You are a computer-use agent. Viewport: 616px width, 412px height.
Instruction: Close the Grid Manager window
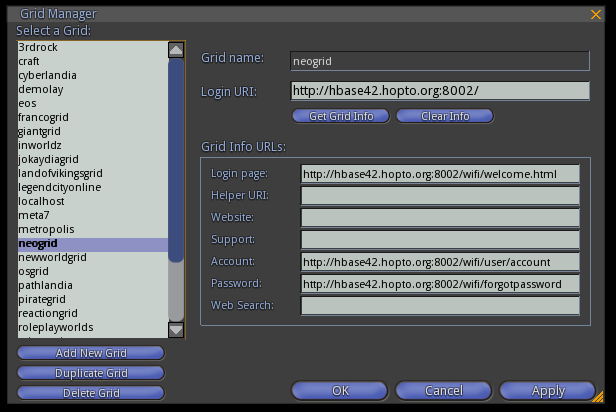click(x=597, y=14)
